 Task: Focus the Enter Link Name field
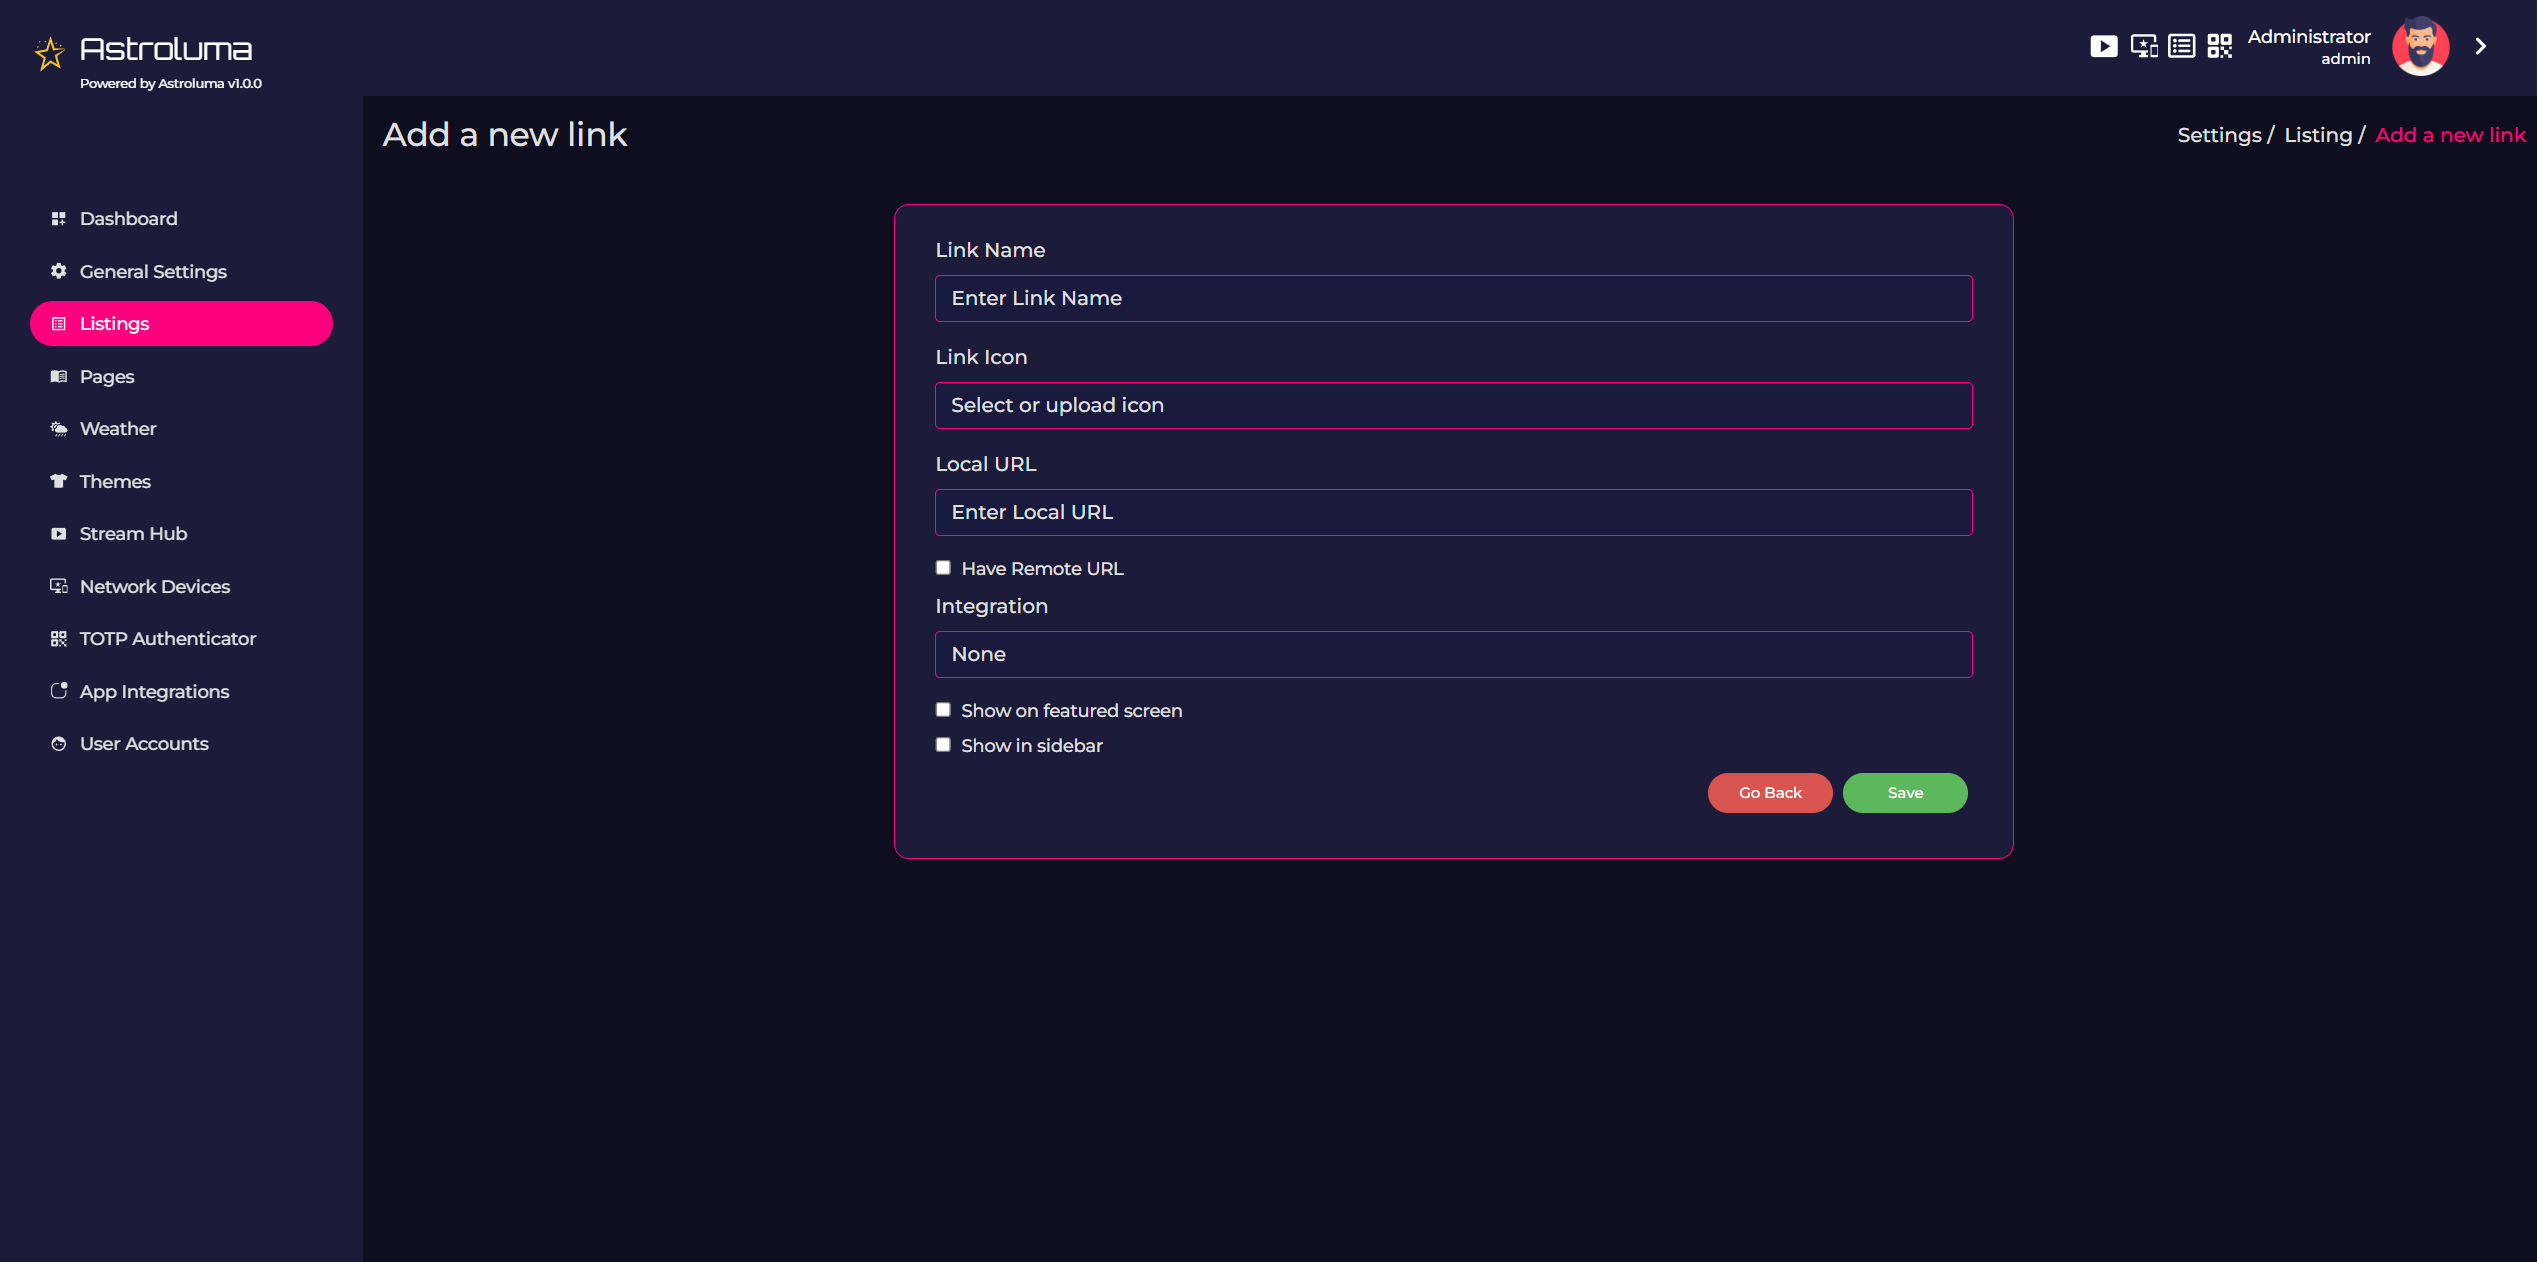(x=1453, y=298)
